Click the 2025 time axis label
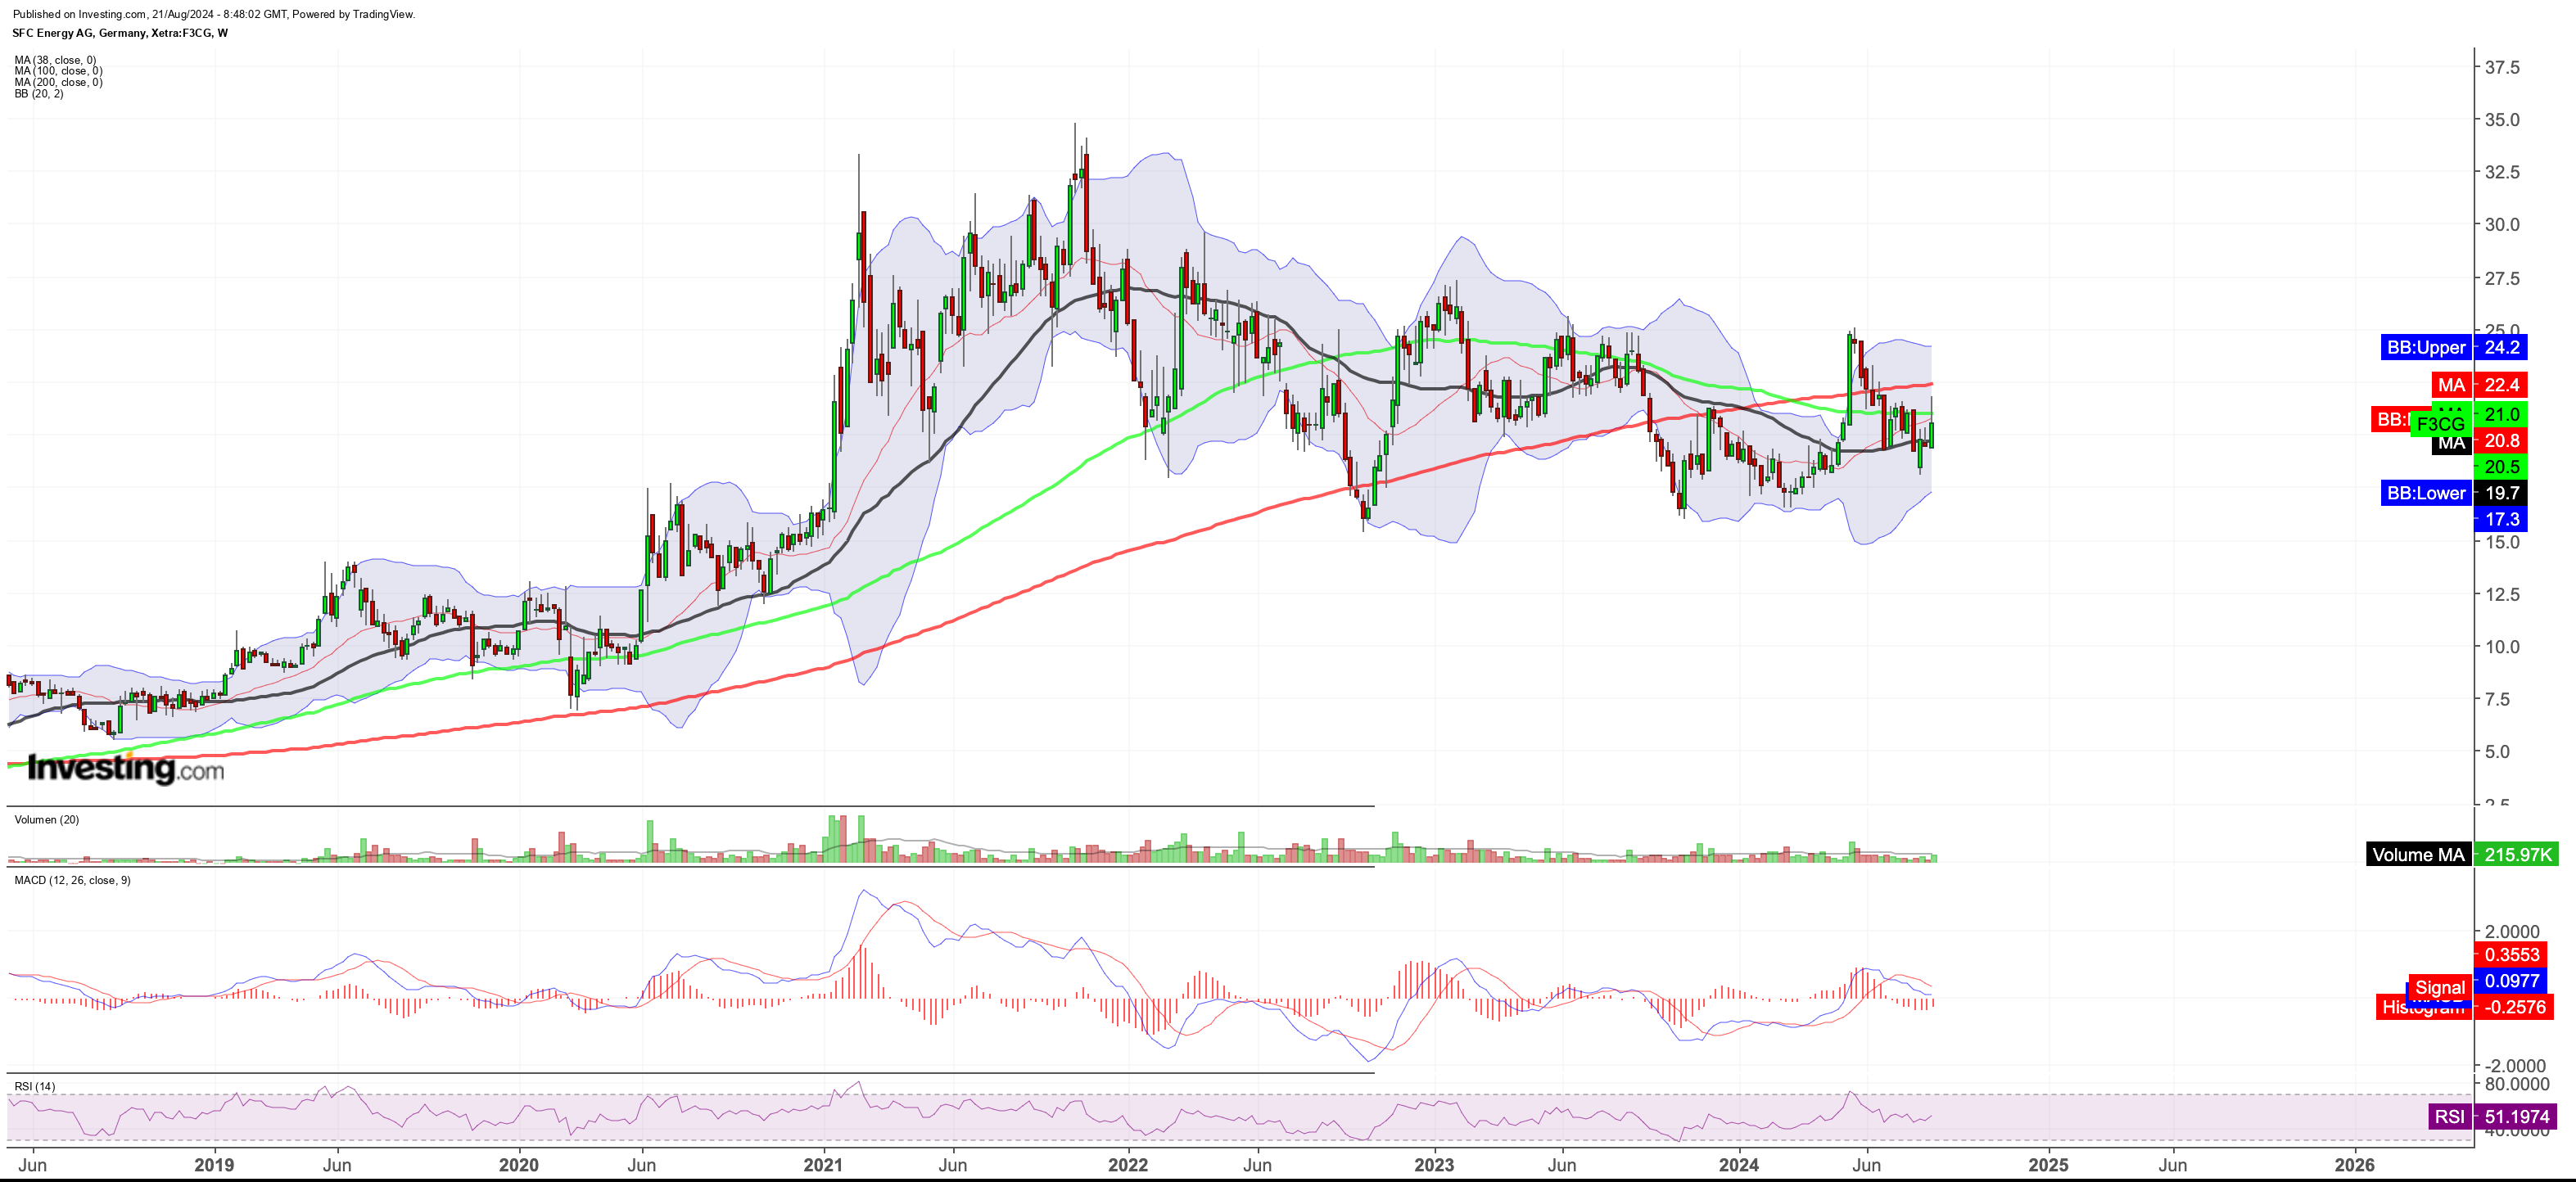2576x1182 pixels. (x=2048, y=1165)
